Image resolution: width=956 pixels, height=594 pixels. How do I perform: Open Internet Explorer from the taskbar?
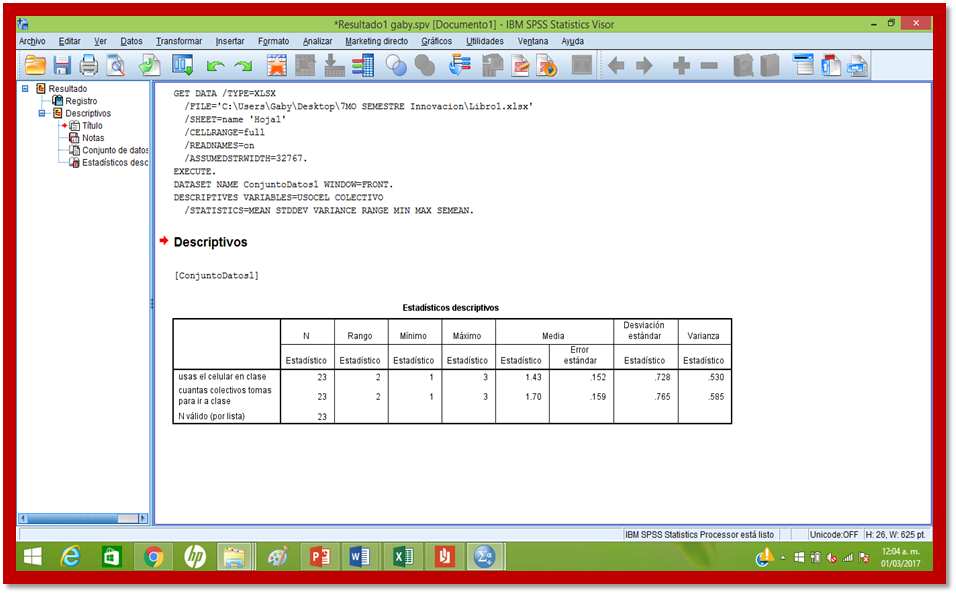coord(71,557)
